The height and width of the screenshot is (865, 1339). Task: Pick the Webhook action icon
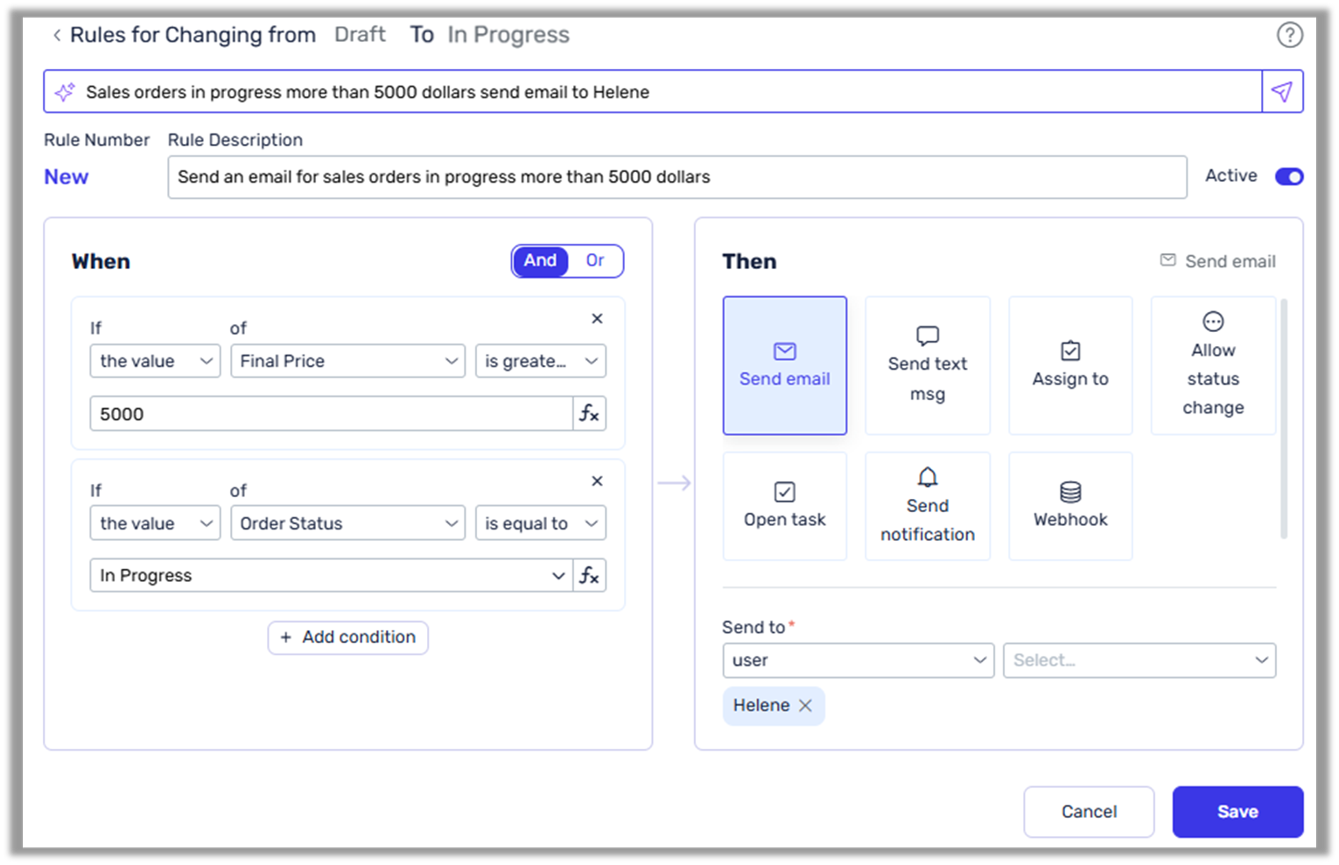coord(1070,505)
